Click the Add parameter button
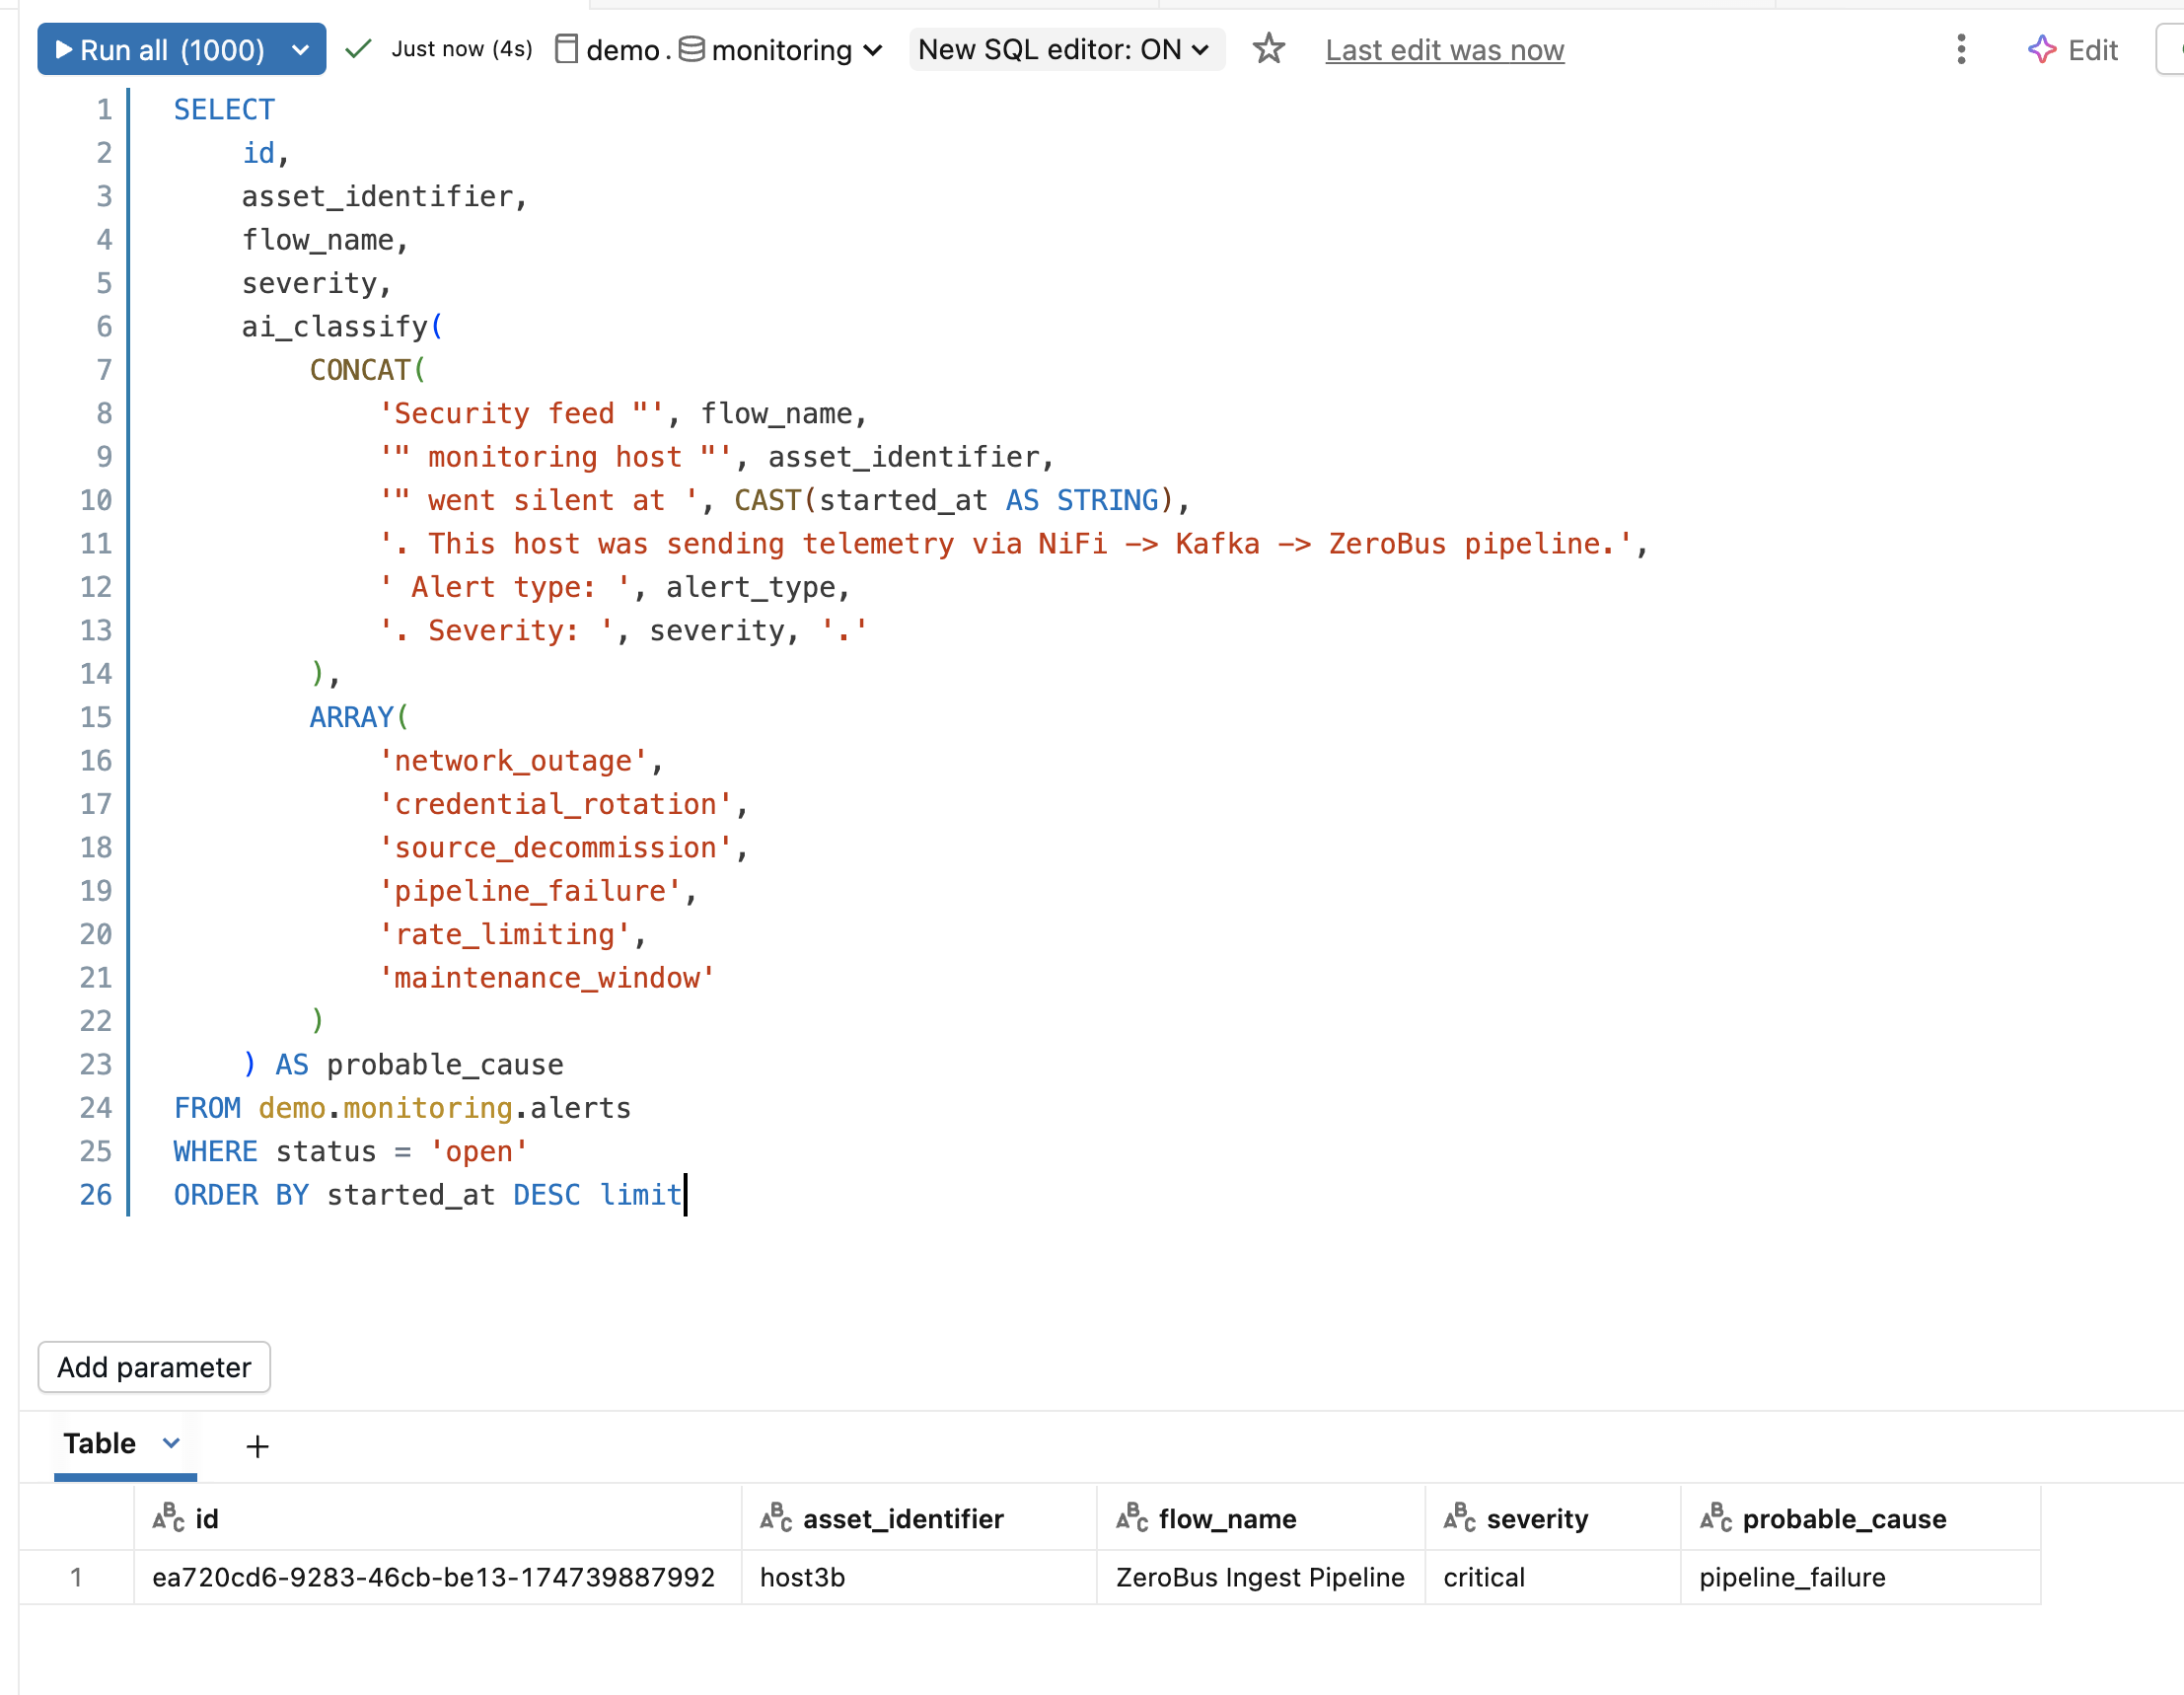The height and width of the screenshot is (1695, 2184). pos(154,1367)
